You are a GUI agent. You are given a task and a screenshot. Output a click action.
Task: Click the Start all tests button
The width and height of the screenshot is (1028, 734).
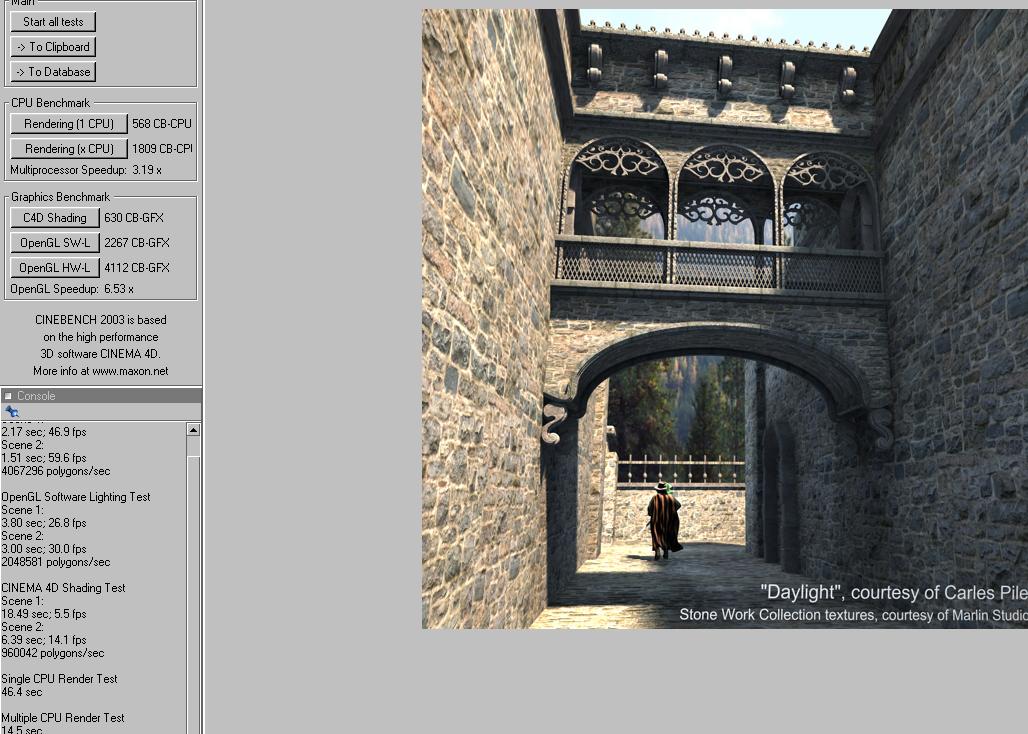click(53, 22)
